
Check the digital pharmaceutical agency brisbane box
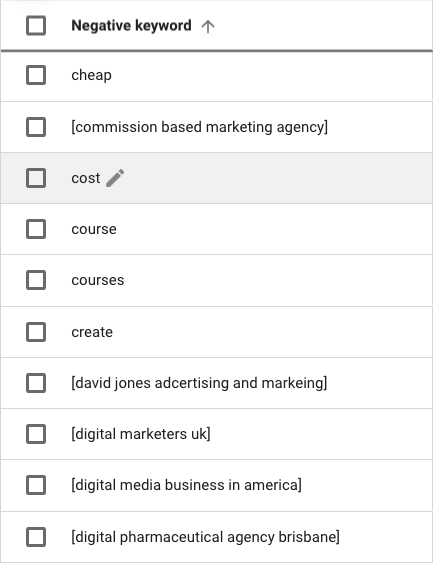[x=36, y=537]
